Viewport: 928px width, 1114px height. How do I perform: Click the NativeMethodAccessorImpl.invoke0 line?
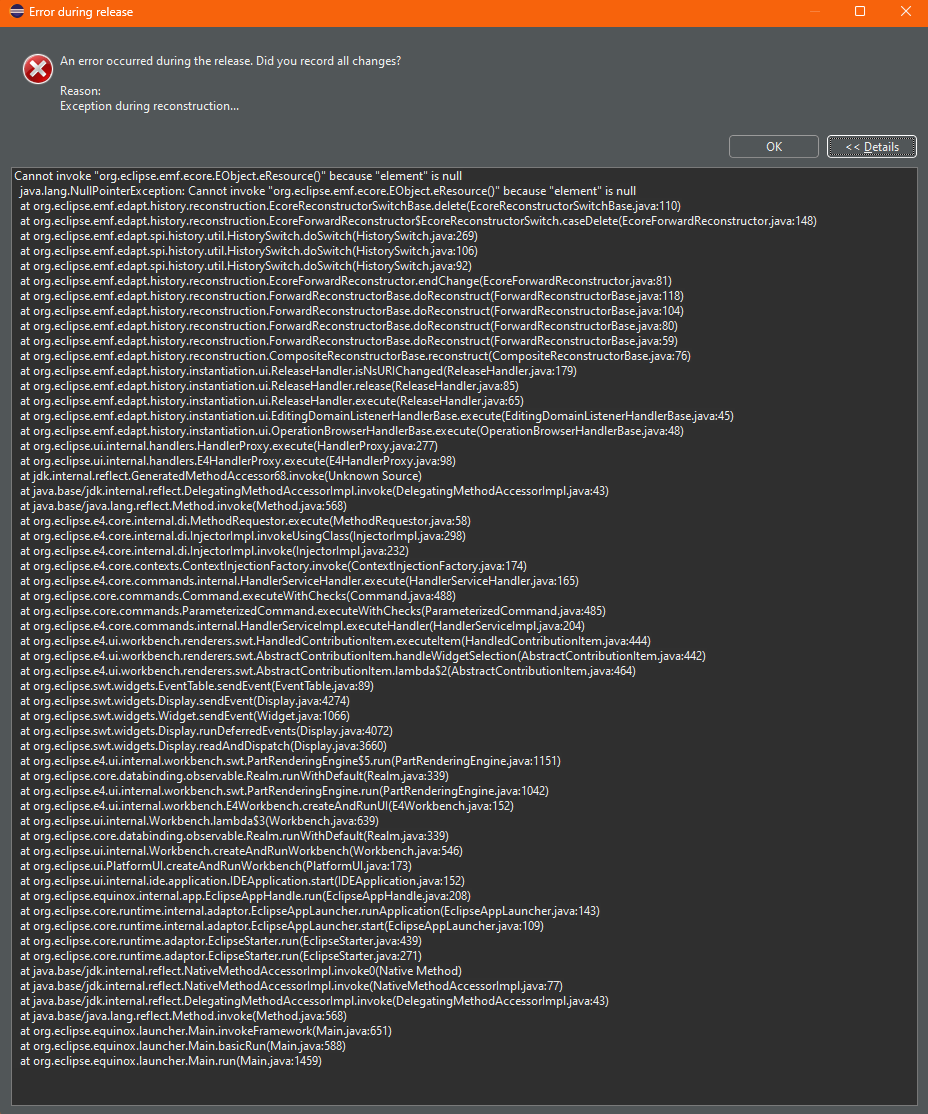tap(241, 970)
